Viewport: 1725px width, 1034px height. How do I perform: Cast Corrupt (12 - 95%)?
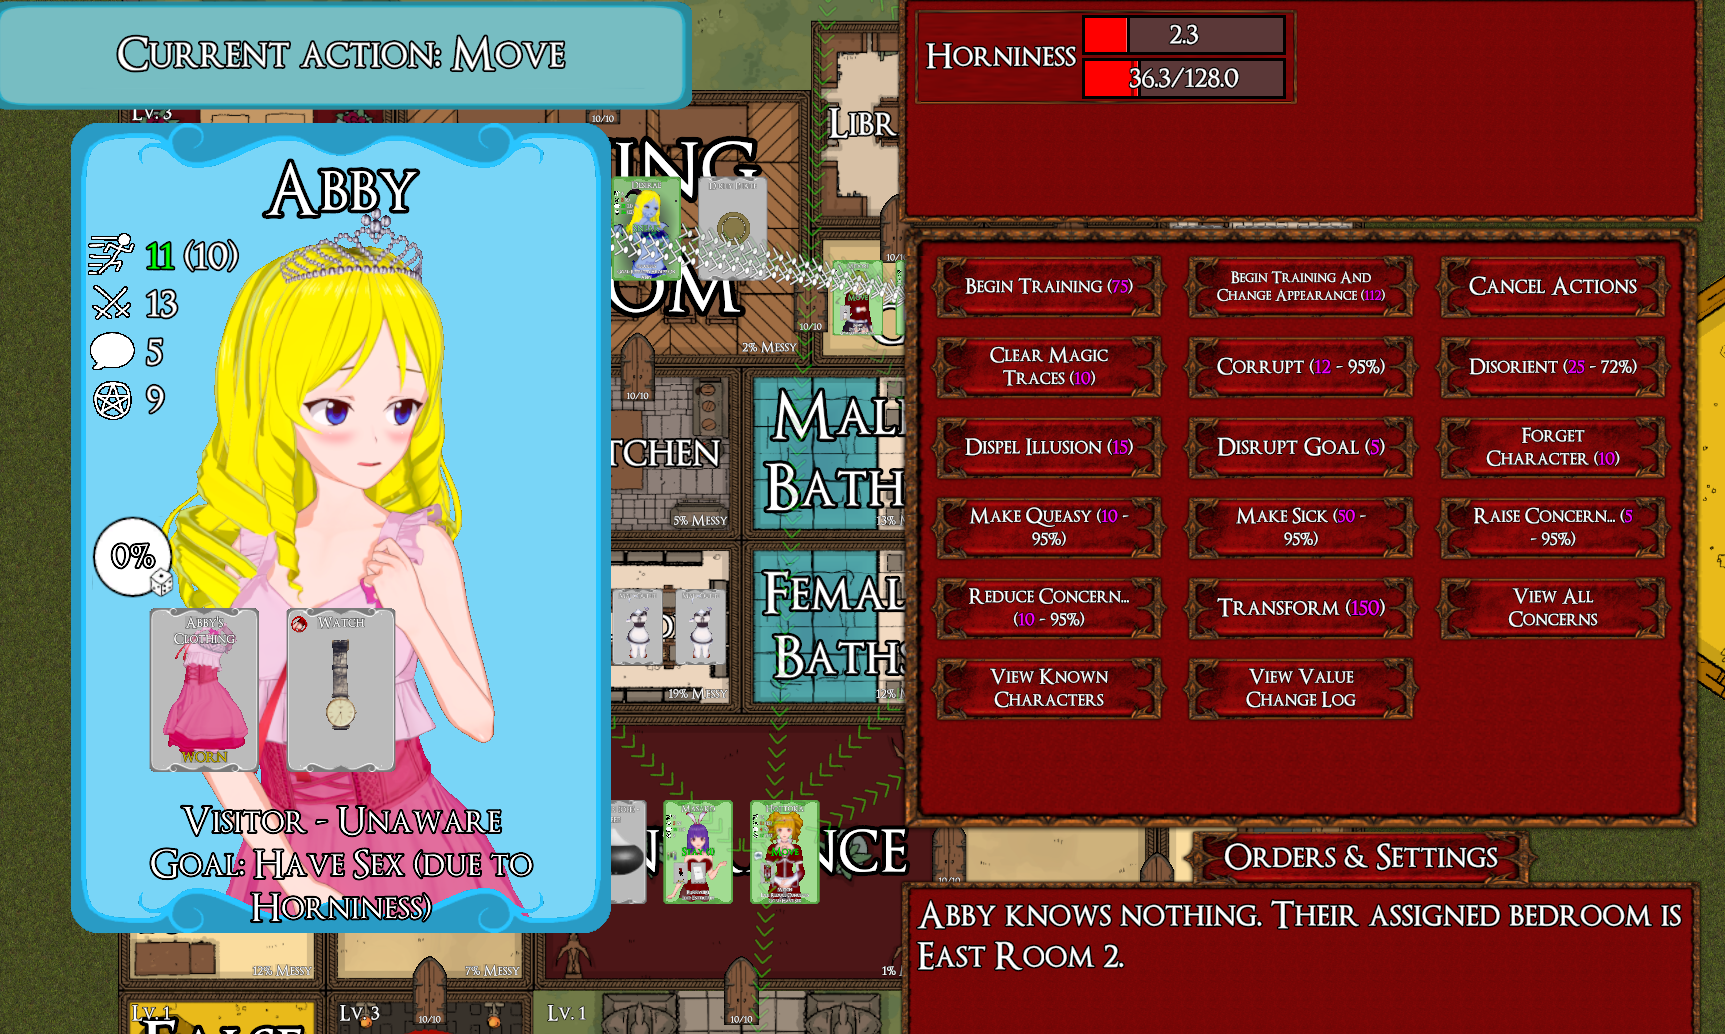point(1300,367)
